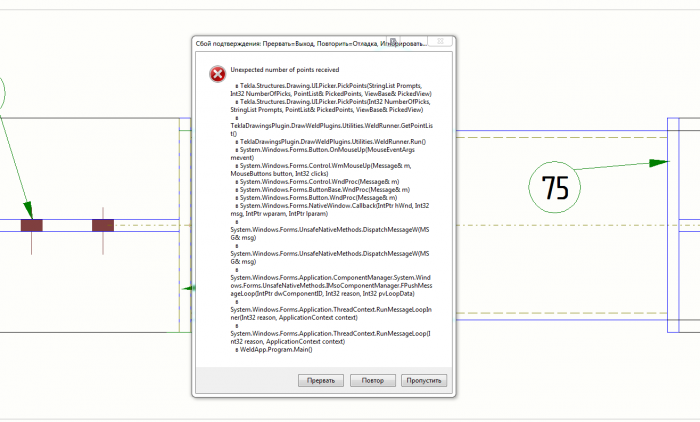The image size is (700, 422).
Task: Click the green arrowhead right of mark 75
Action: click(659, 163)
